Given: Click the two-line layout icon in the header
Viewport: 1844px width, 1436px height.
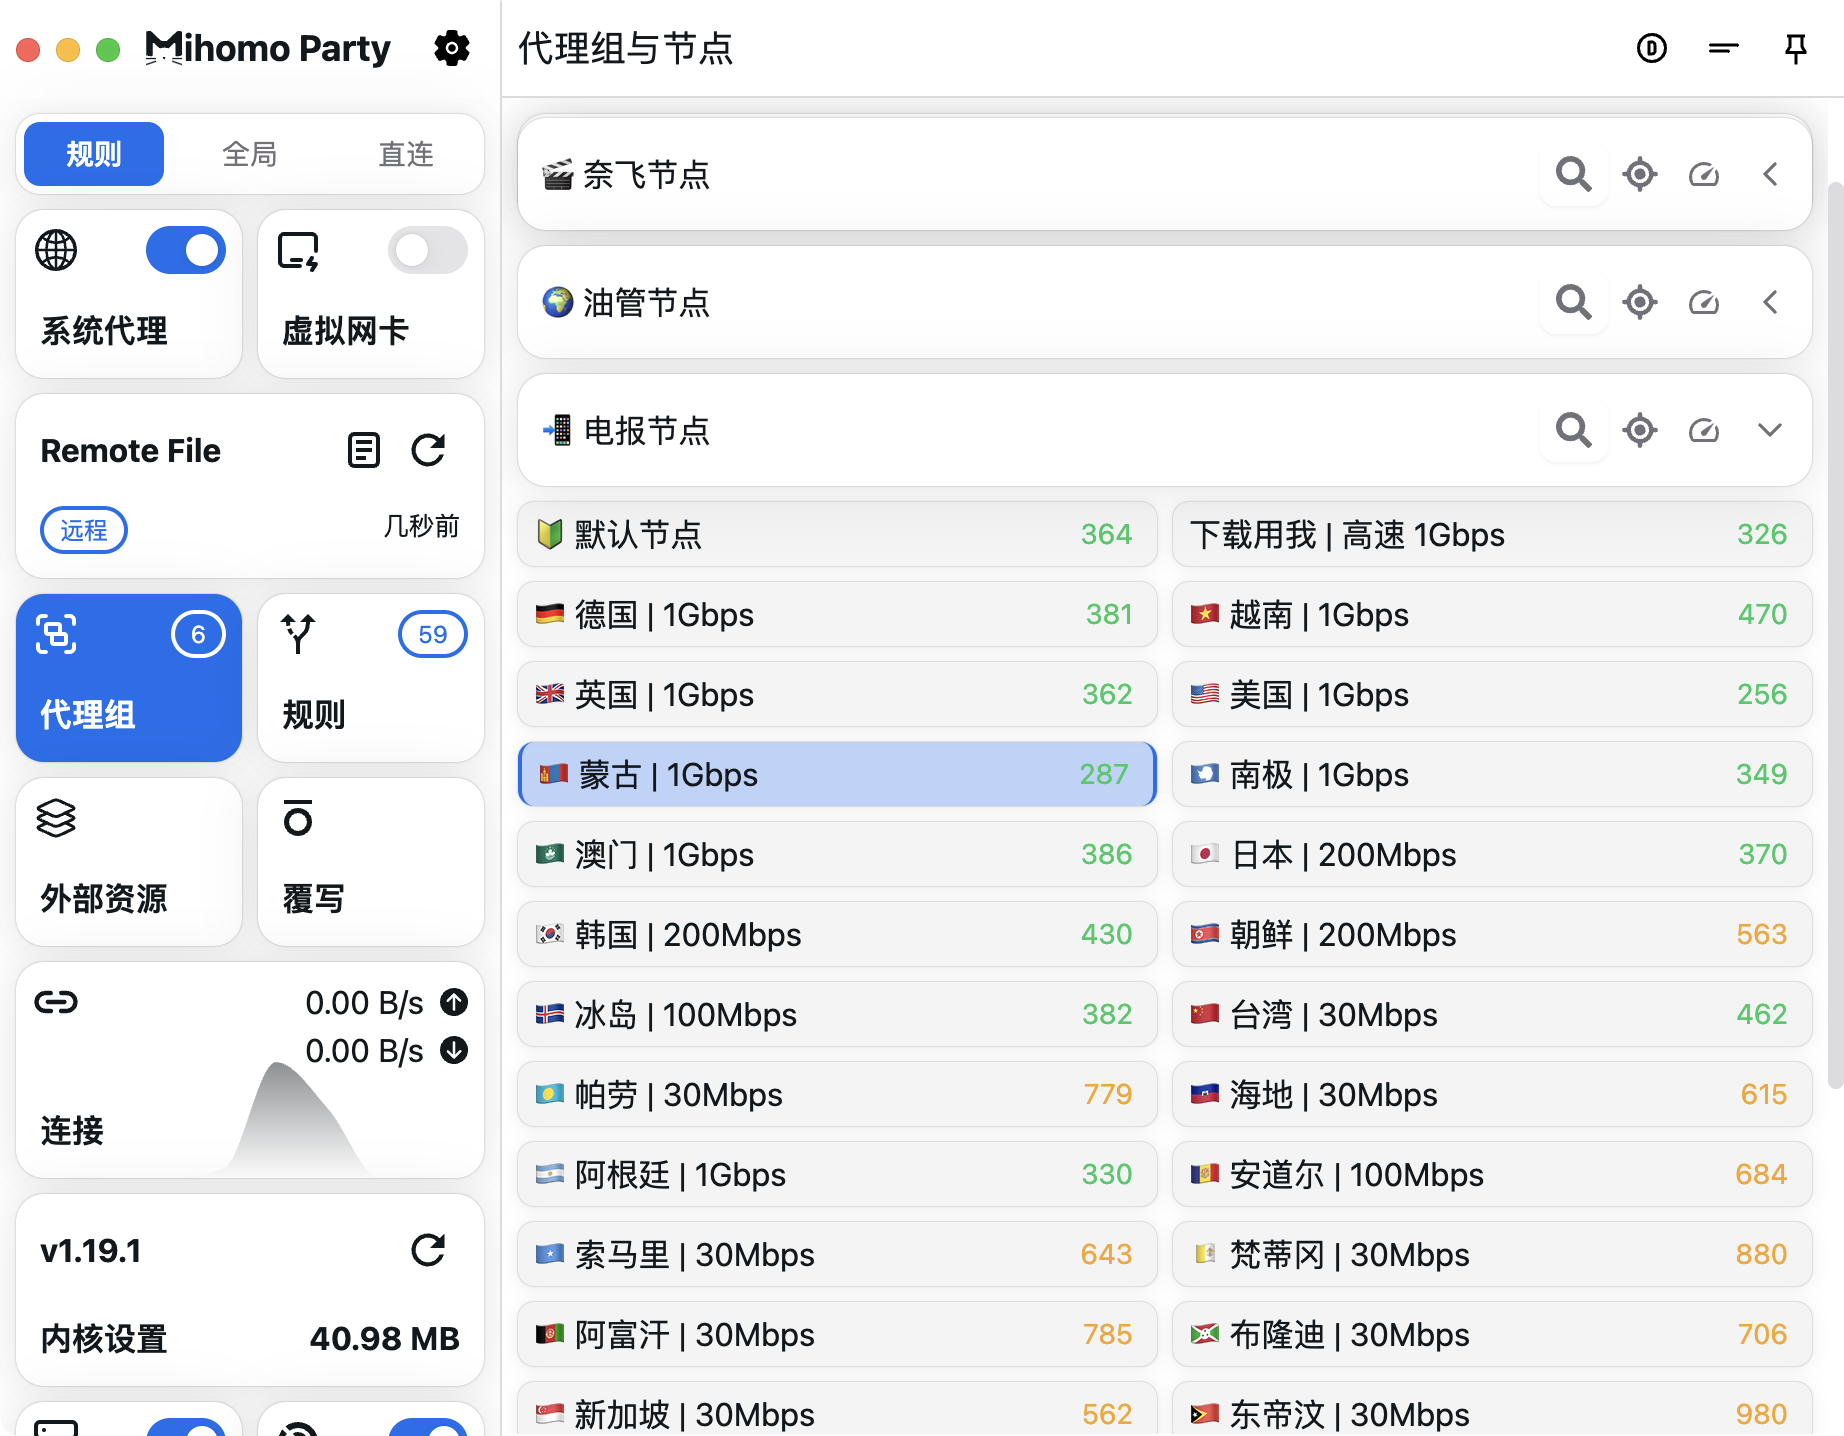Looking at the screenshot, I should coord(1724,48).
